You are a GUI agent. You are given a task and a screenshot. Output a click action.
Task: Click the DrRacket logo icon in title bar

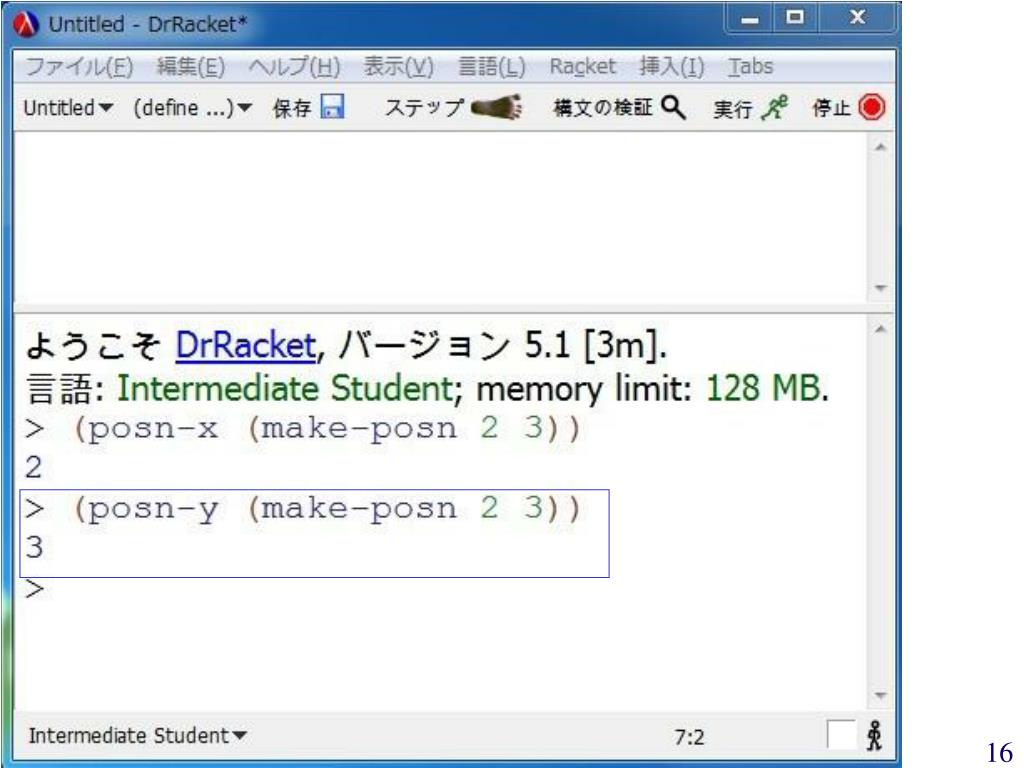(x=25, y=25)
